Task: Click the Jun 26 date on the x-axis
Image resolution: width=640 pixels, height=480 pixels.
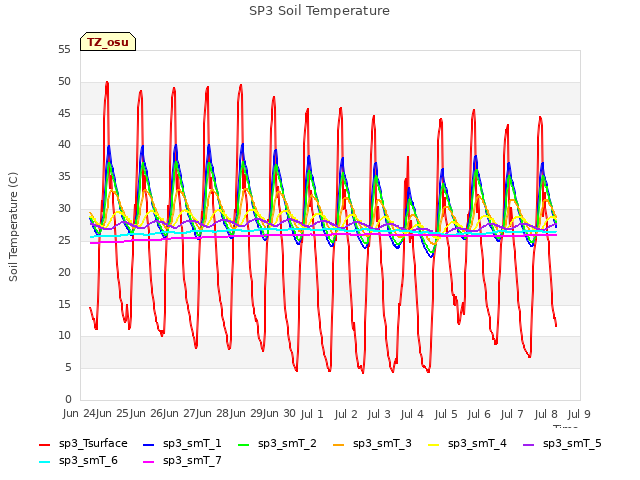Action: 147,414
